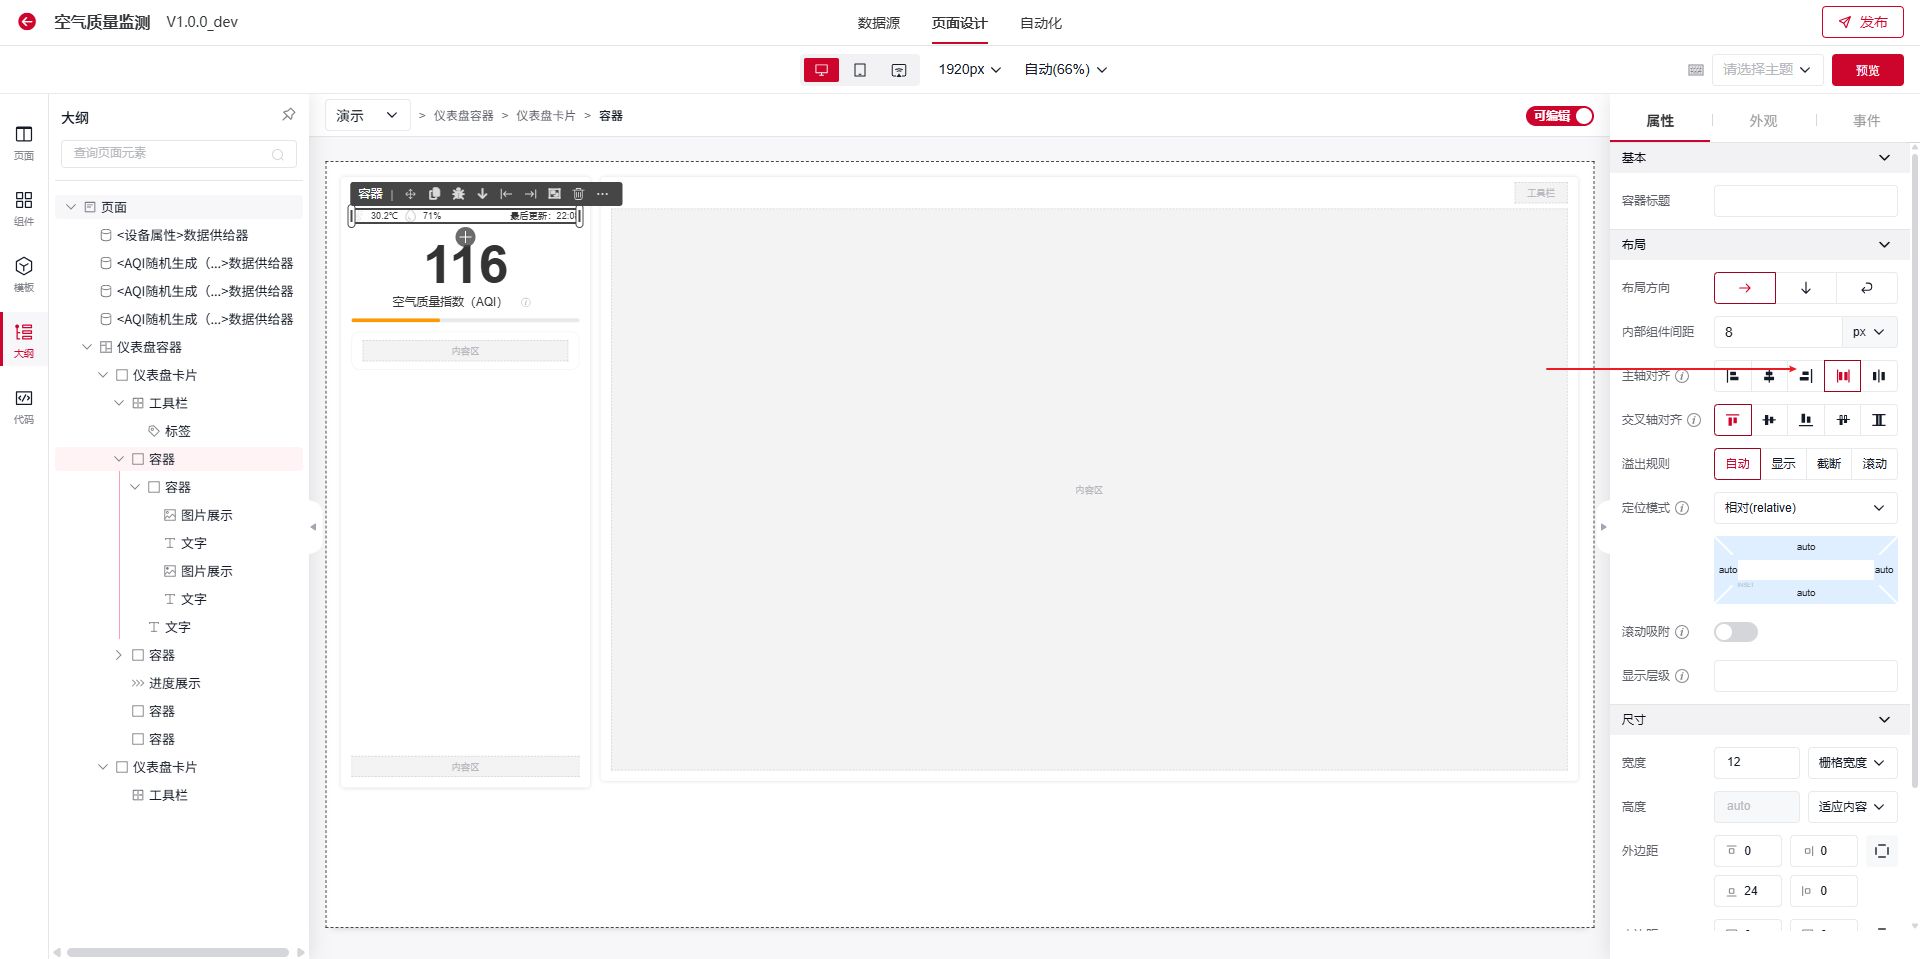Select 滚动 overflow rule option
The image size is (1920, 959).
point(1873,464)
